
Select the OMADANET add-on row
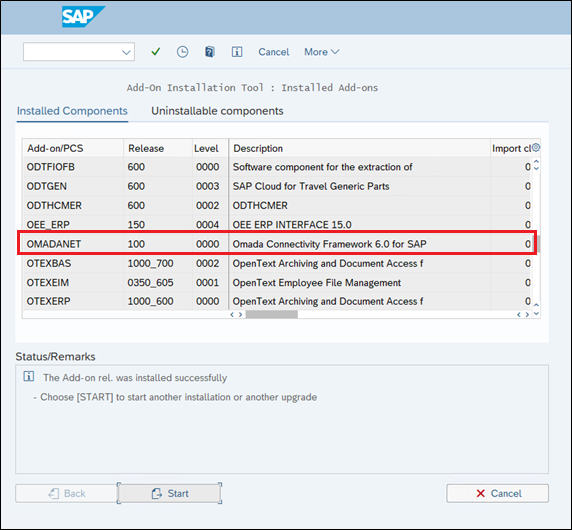click(277, 244)
